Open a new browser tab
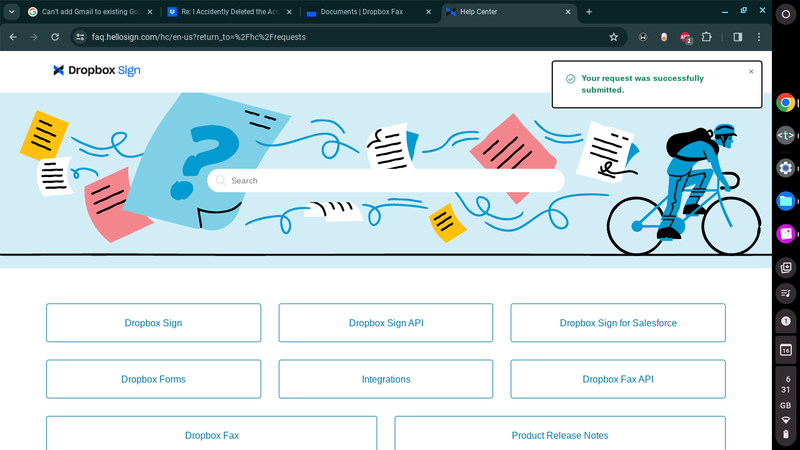Screen dimensions: 800x450 click(x=589, y=12)
